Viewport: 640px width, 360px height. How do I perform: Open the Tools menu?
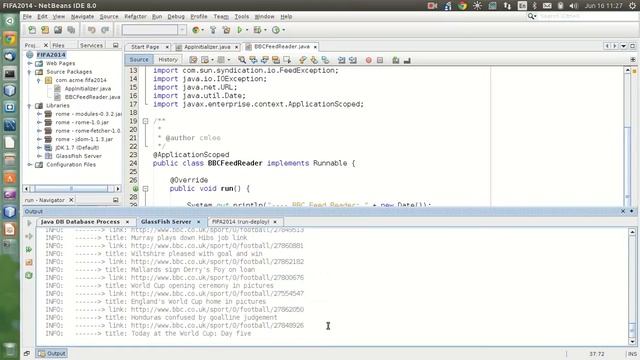coord(241,17)
